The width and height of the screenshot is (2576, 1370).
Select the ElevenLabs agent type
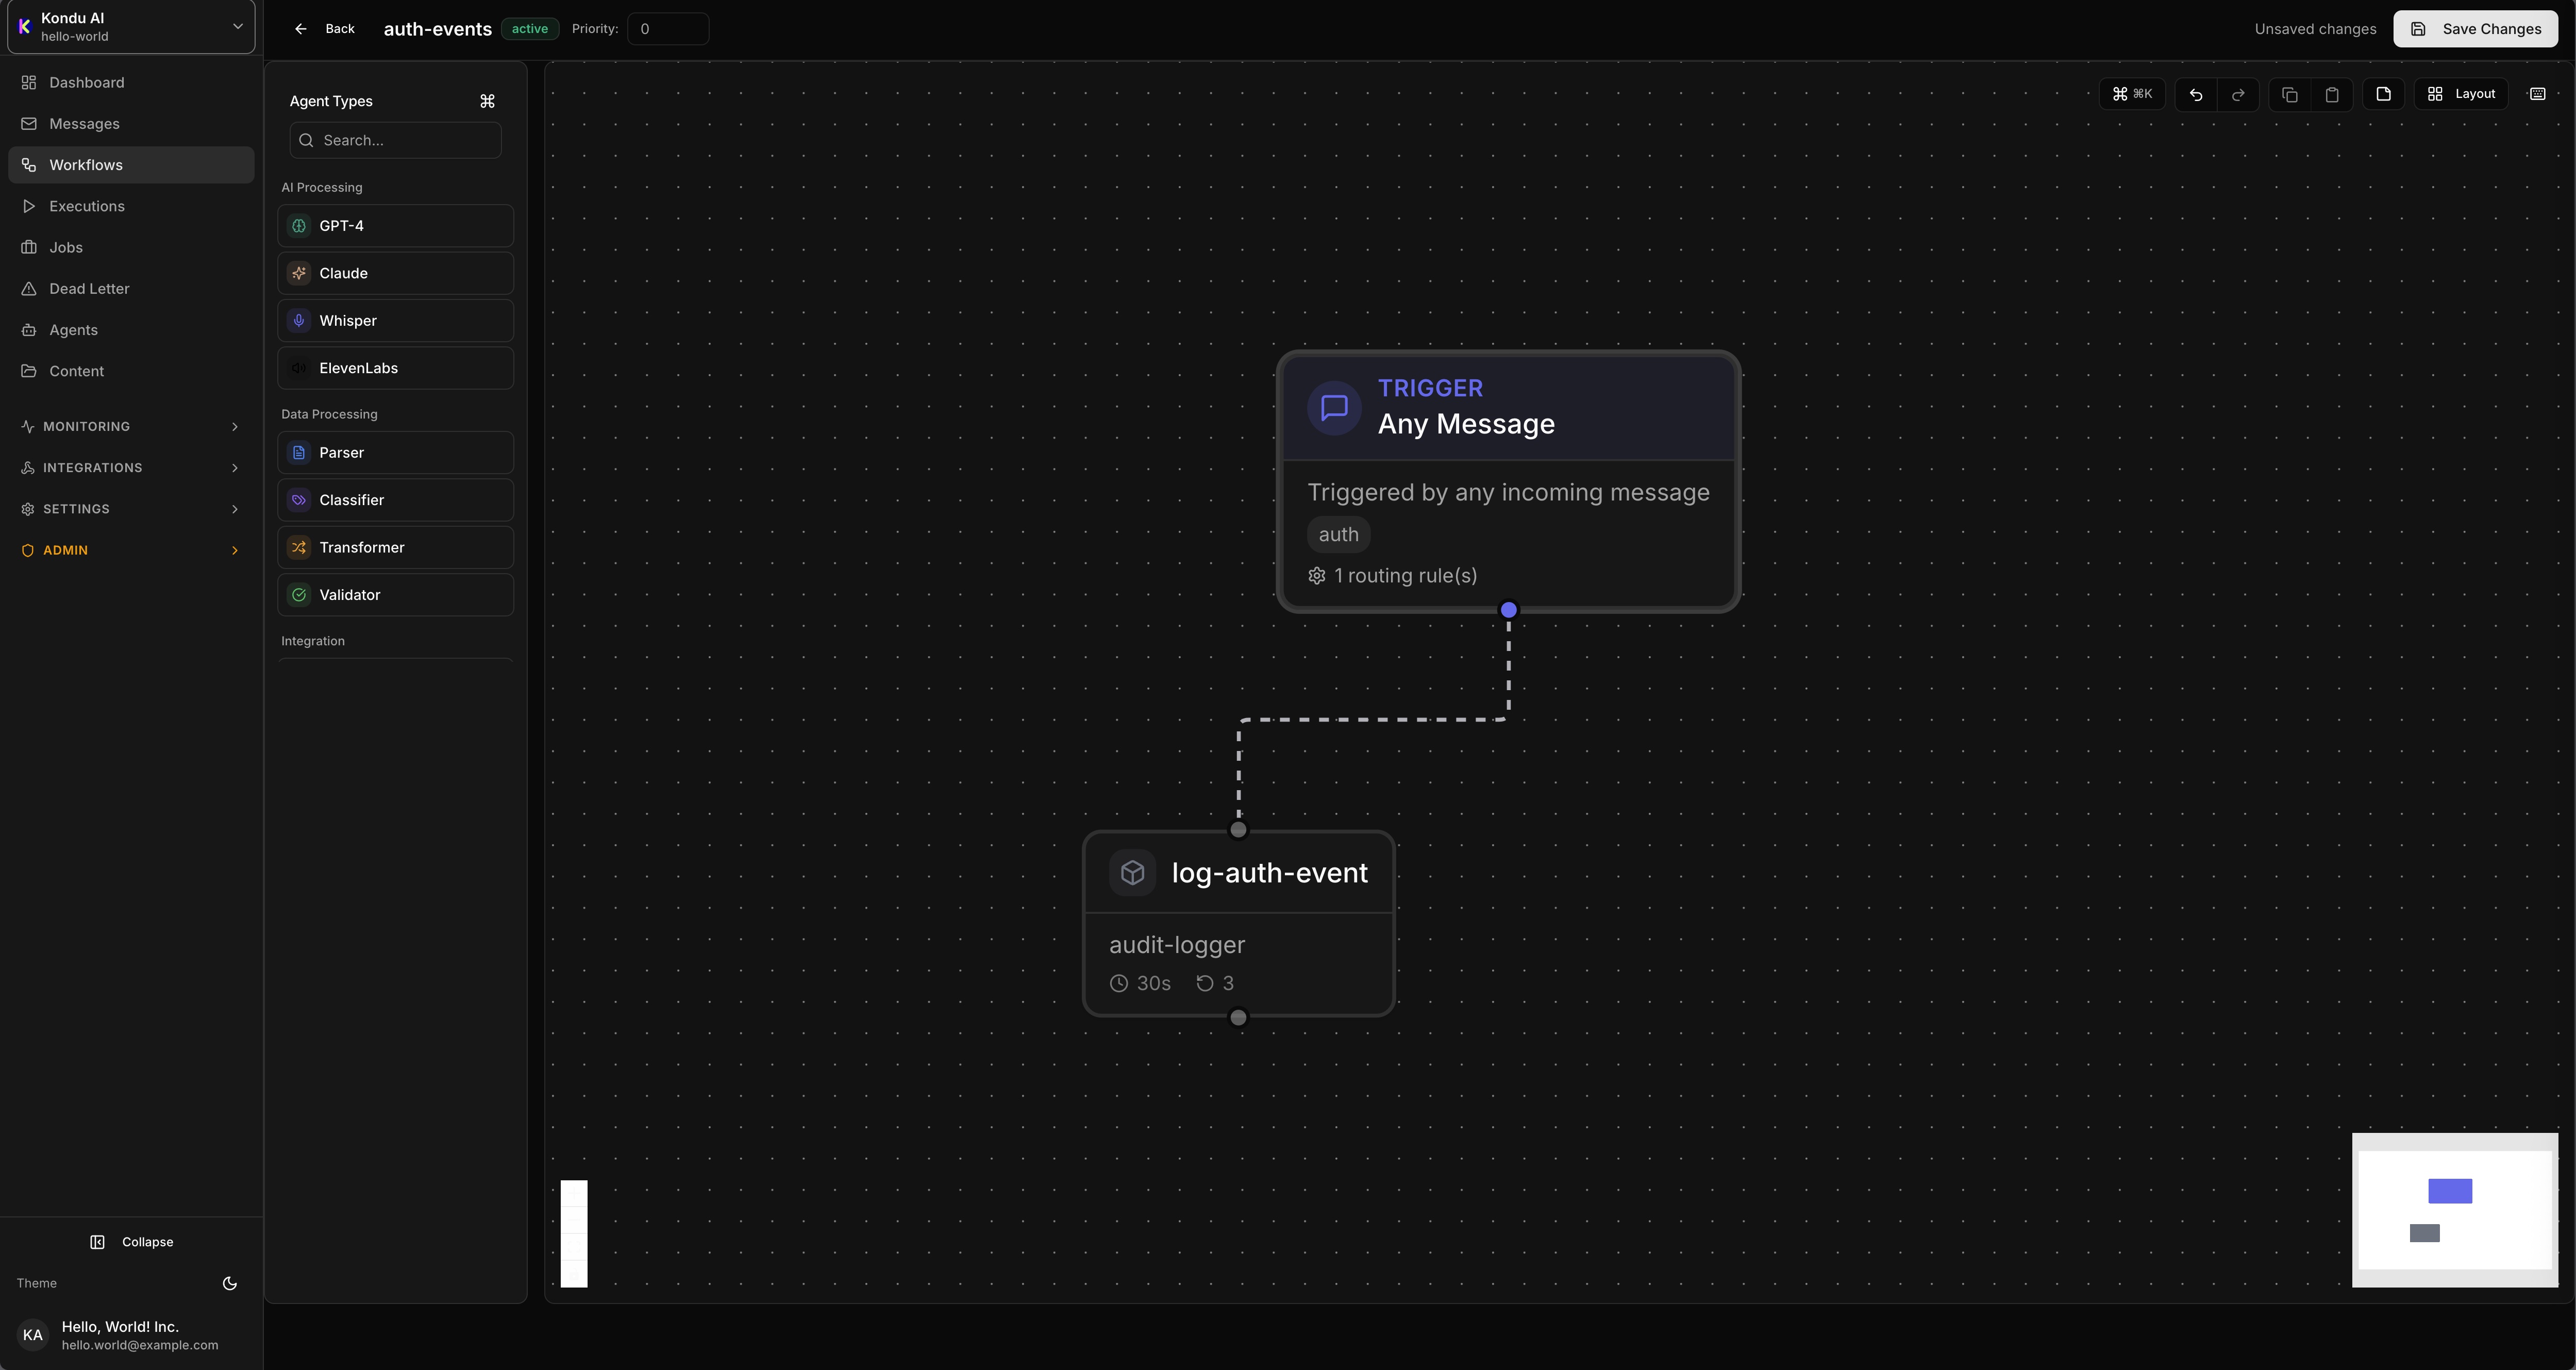395,367
